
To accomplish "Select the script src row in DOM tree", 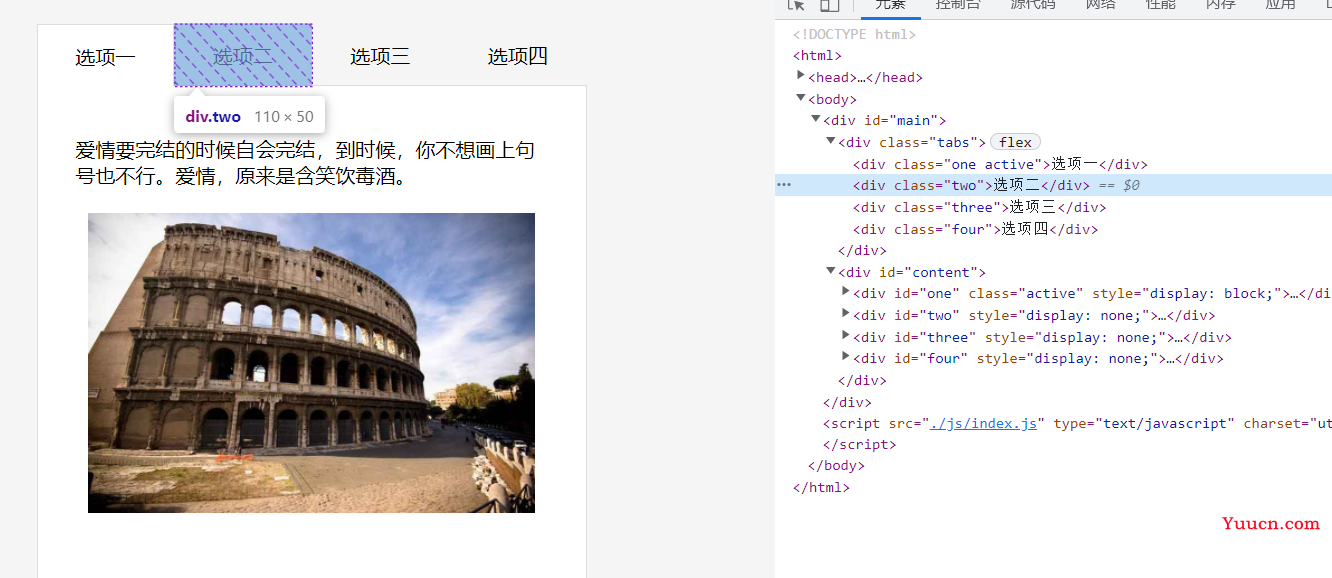I will pyautogui.click(x=1077, y=423).
